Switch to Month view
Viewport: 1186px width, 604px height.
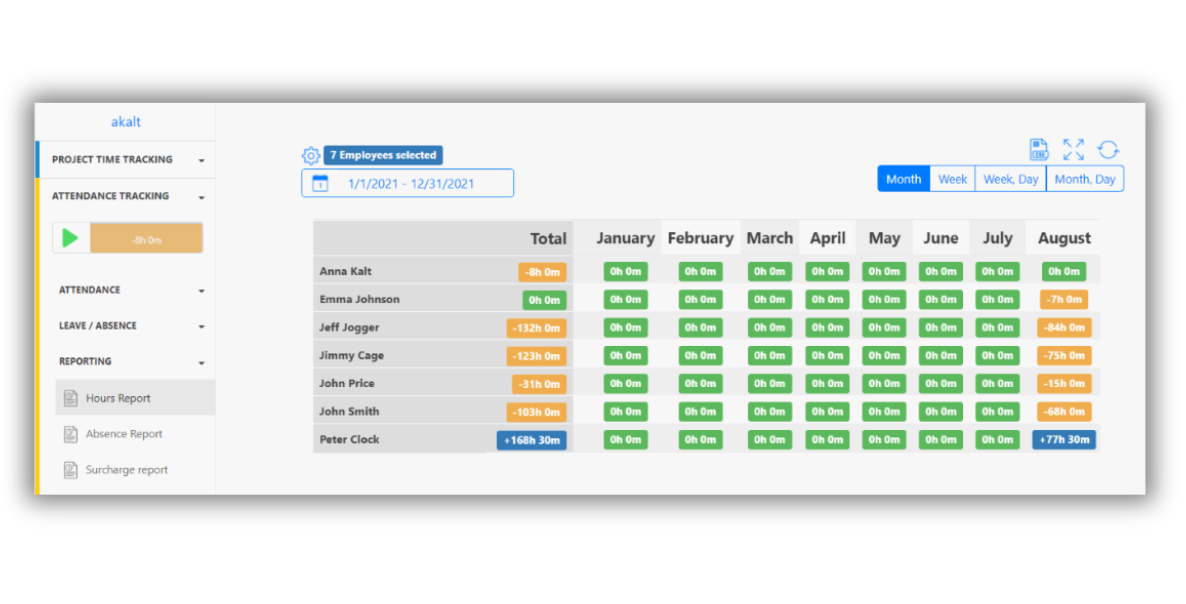pos(903,179)
